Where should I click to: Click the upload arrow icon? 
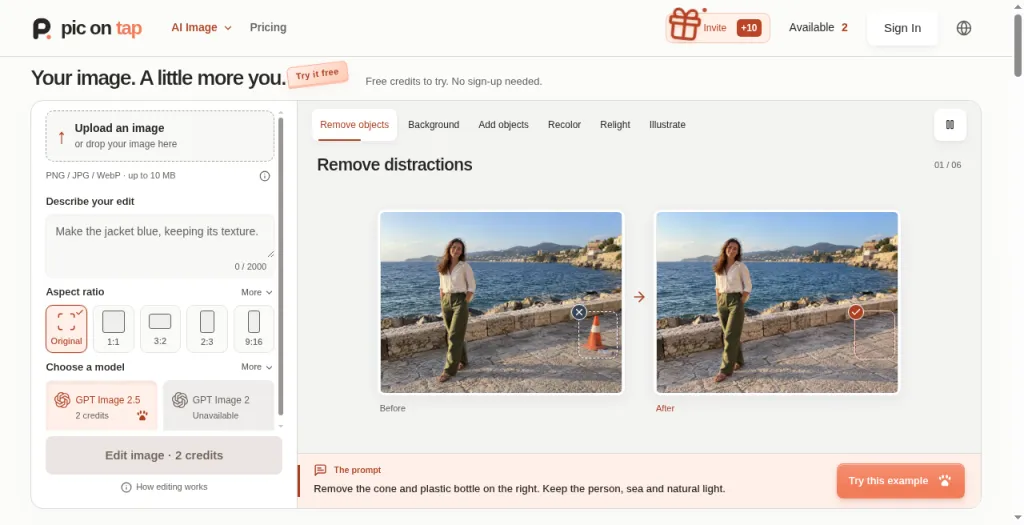(x=61, y=137)
